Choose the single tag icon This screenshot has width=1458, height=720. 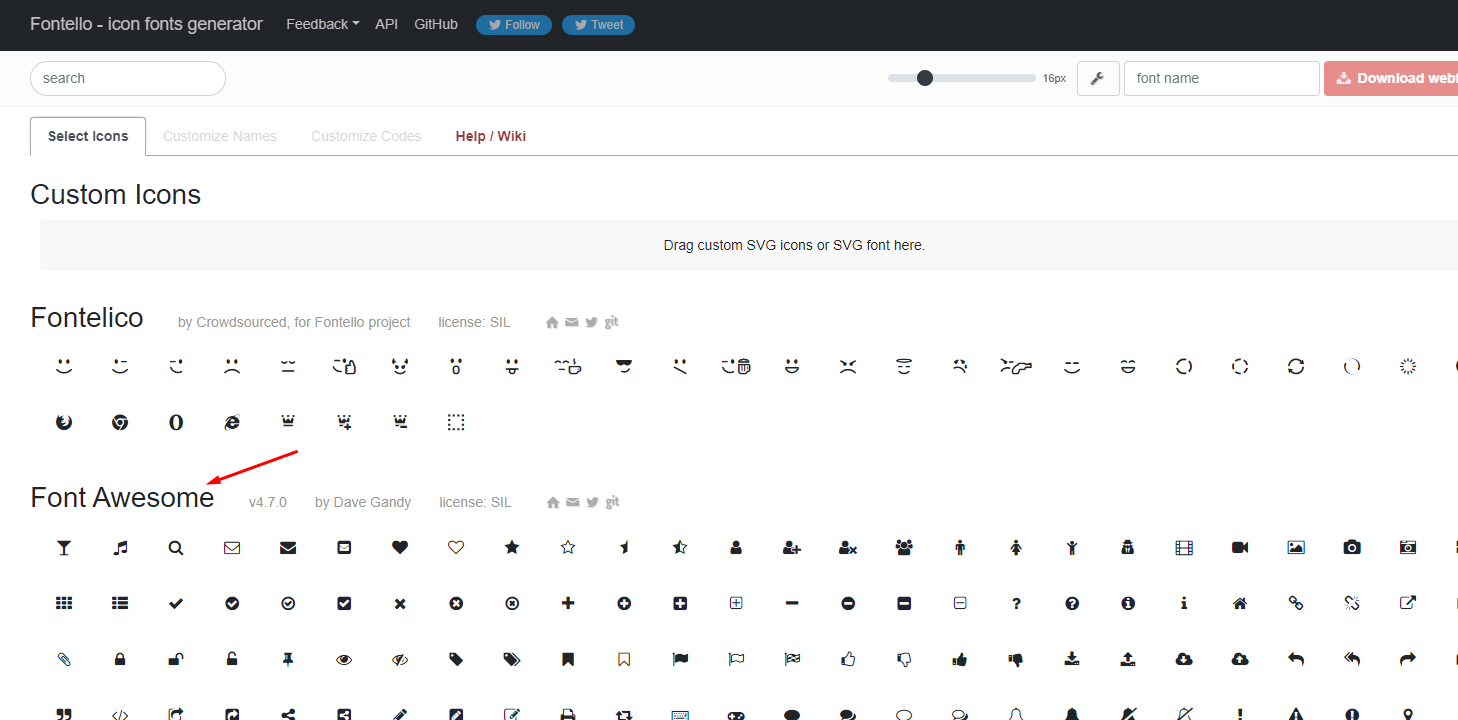point(456,659)
